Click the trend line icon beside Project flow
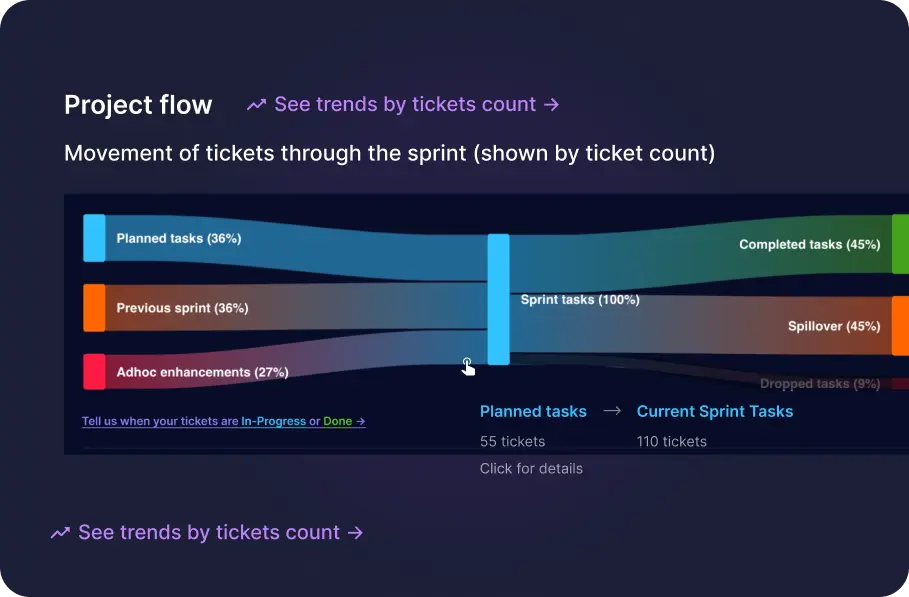Screen dimensions: 909x597 (x=256, y=105)
